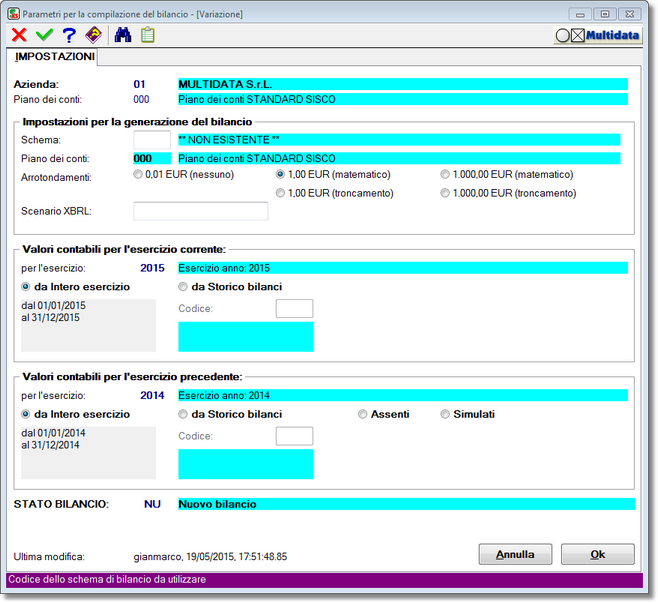Click the dal 01/01/2015 date text

click(53, 305)
